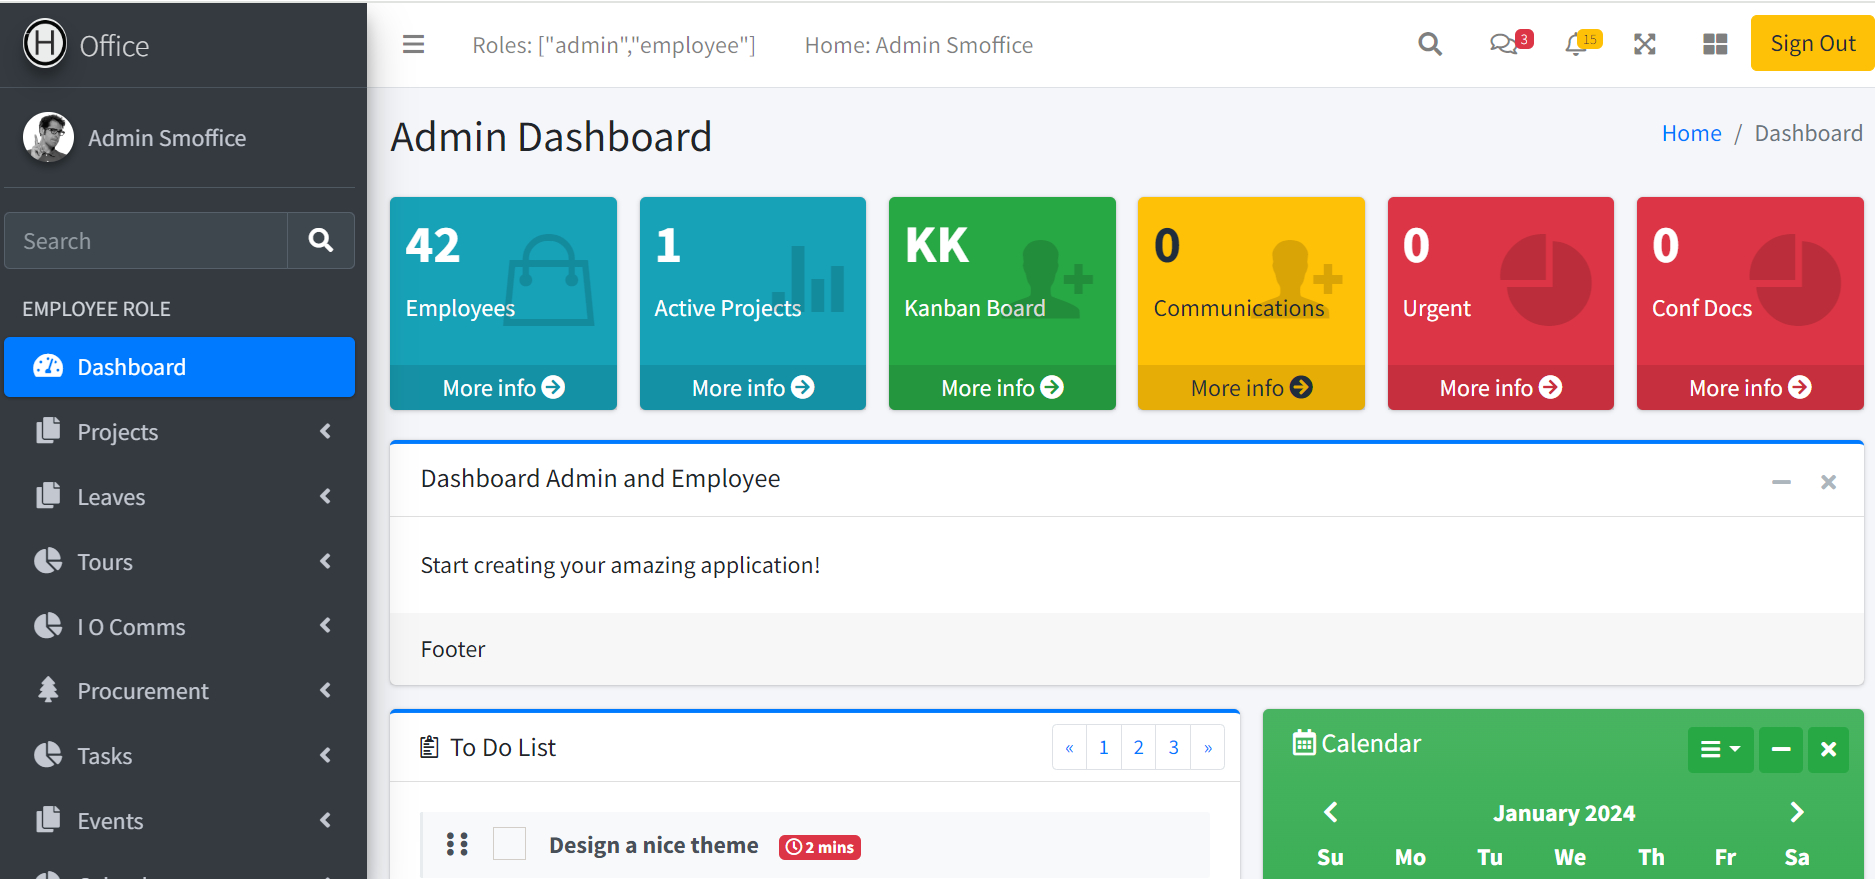Open the messages chat icon with badge 3
Image resolution: width=1875 pixels, height=879 pixels.
click(1503, 45)
